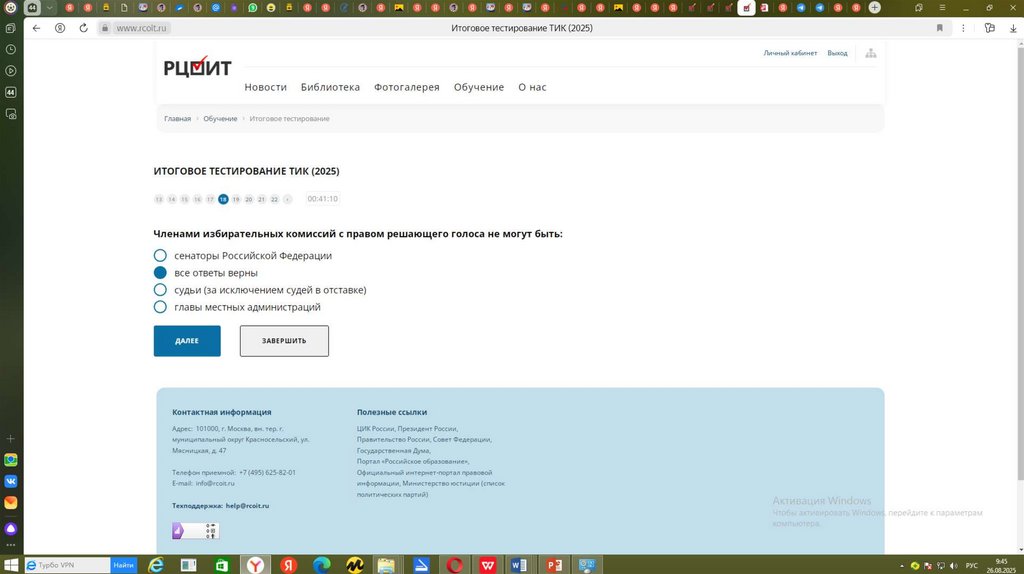Image resolution: width=1024 pixels, height=574 pixels.
Task: Click help@rcoit.ru support email link
Action: click(248, 505)
